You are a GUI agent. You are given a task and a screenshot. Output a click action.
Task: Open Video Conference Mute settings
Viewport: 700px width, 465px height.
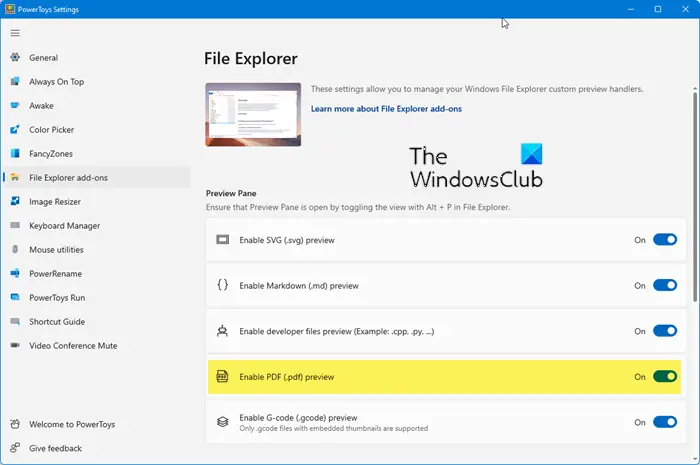pyautogui.click(x=96, y=346)
